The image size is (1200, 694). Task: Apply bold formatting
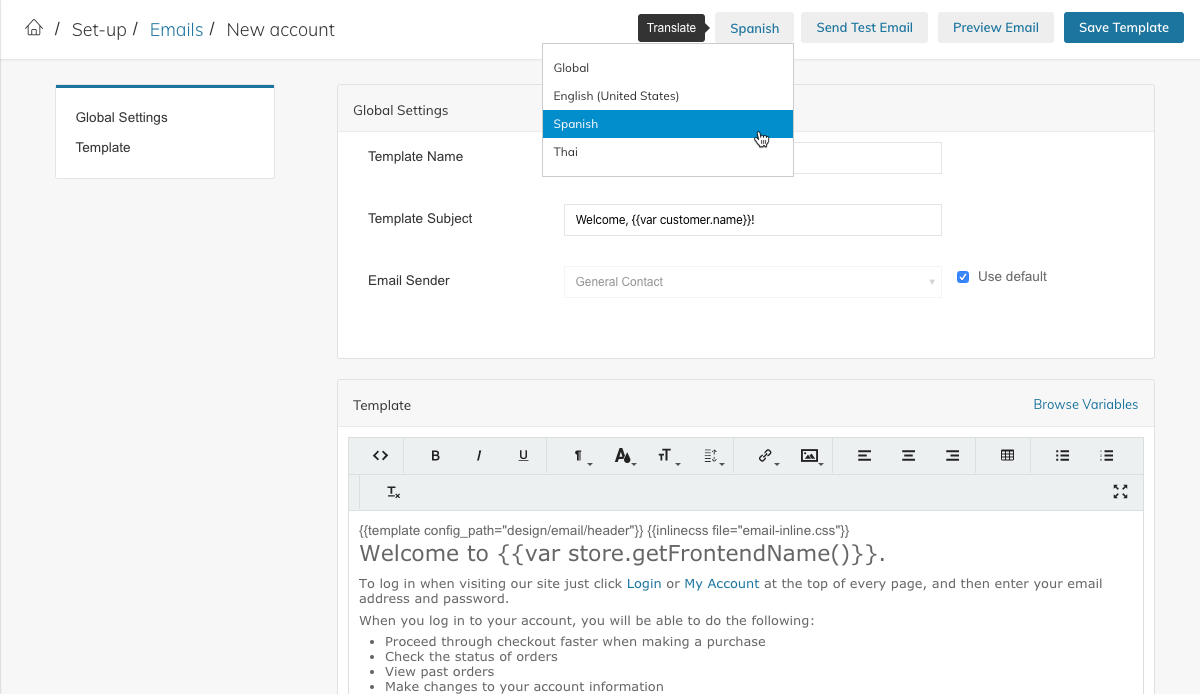[435, 455]
